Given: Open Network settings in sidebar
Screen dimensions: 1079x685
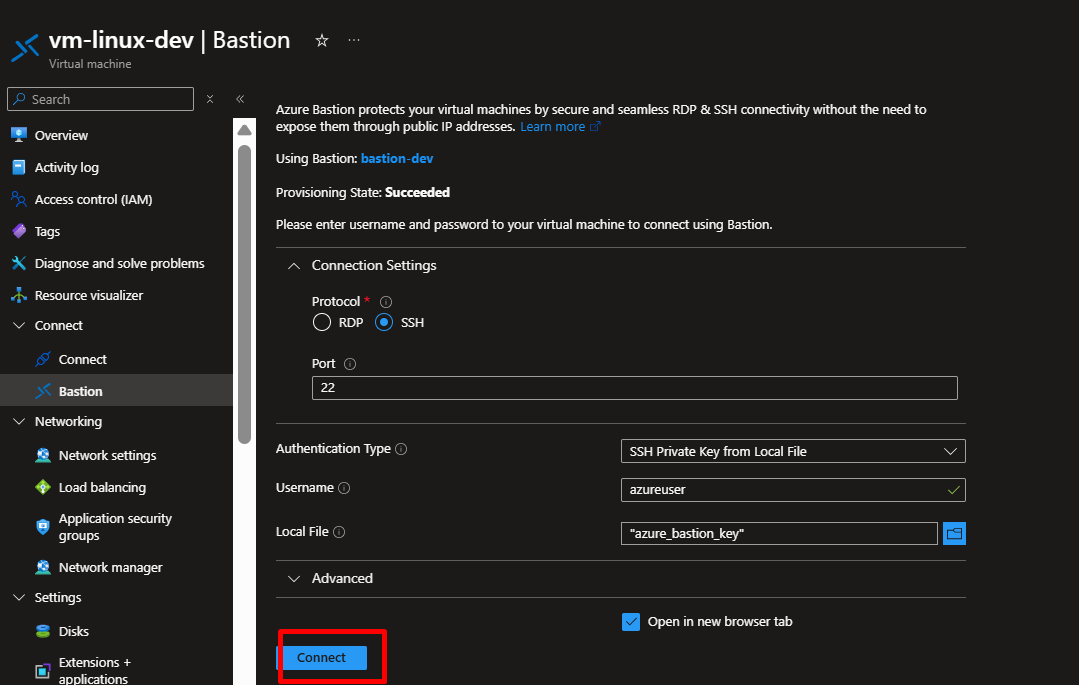Looking at the screenshot, I should 107,456.
